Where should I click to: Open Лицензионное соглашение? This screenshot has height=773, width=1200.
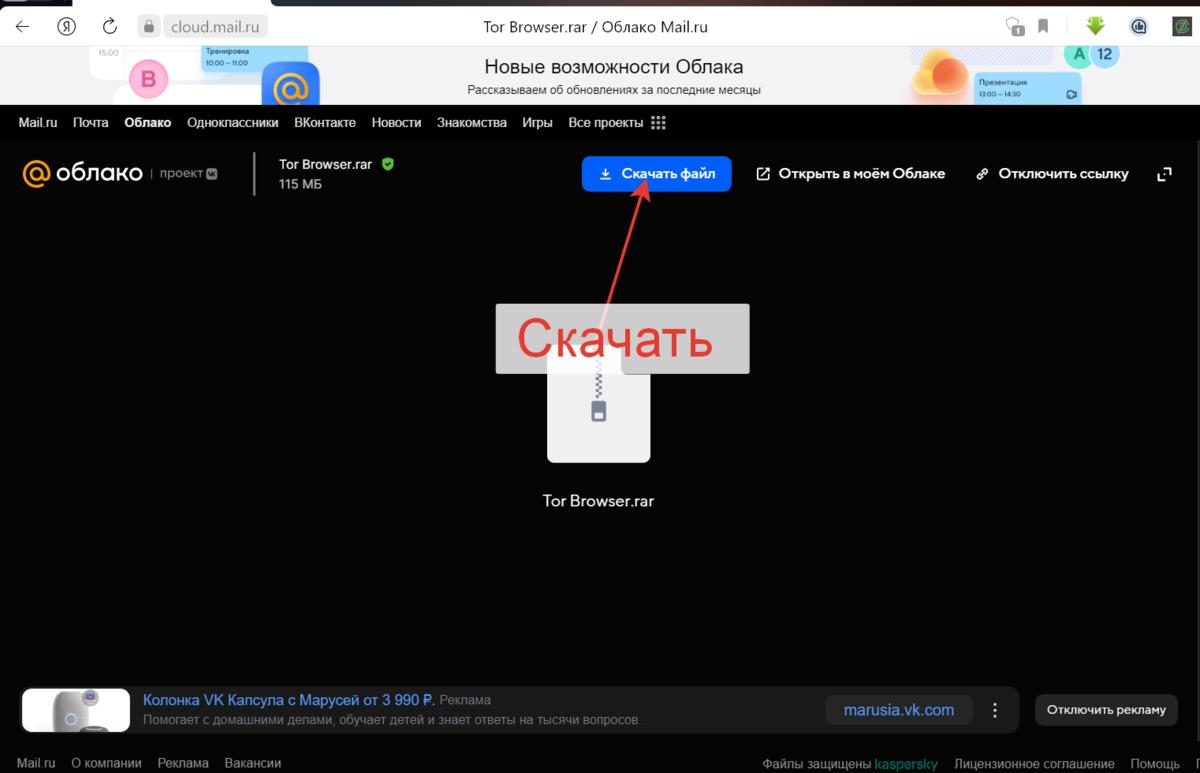click(x=1034, y=764)
